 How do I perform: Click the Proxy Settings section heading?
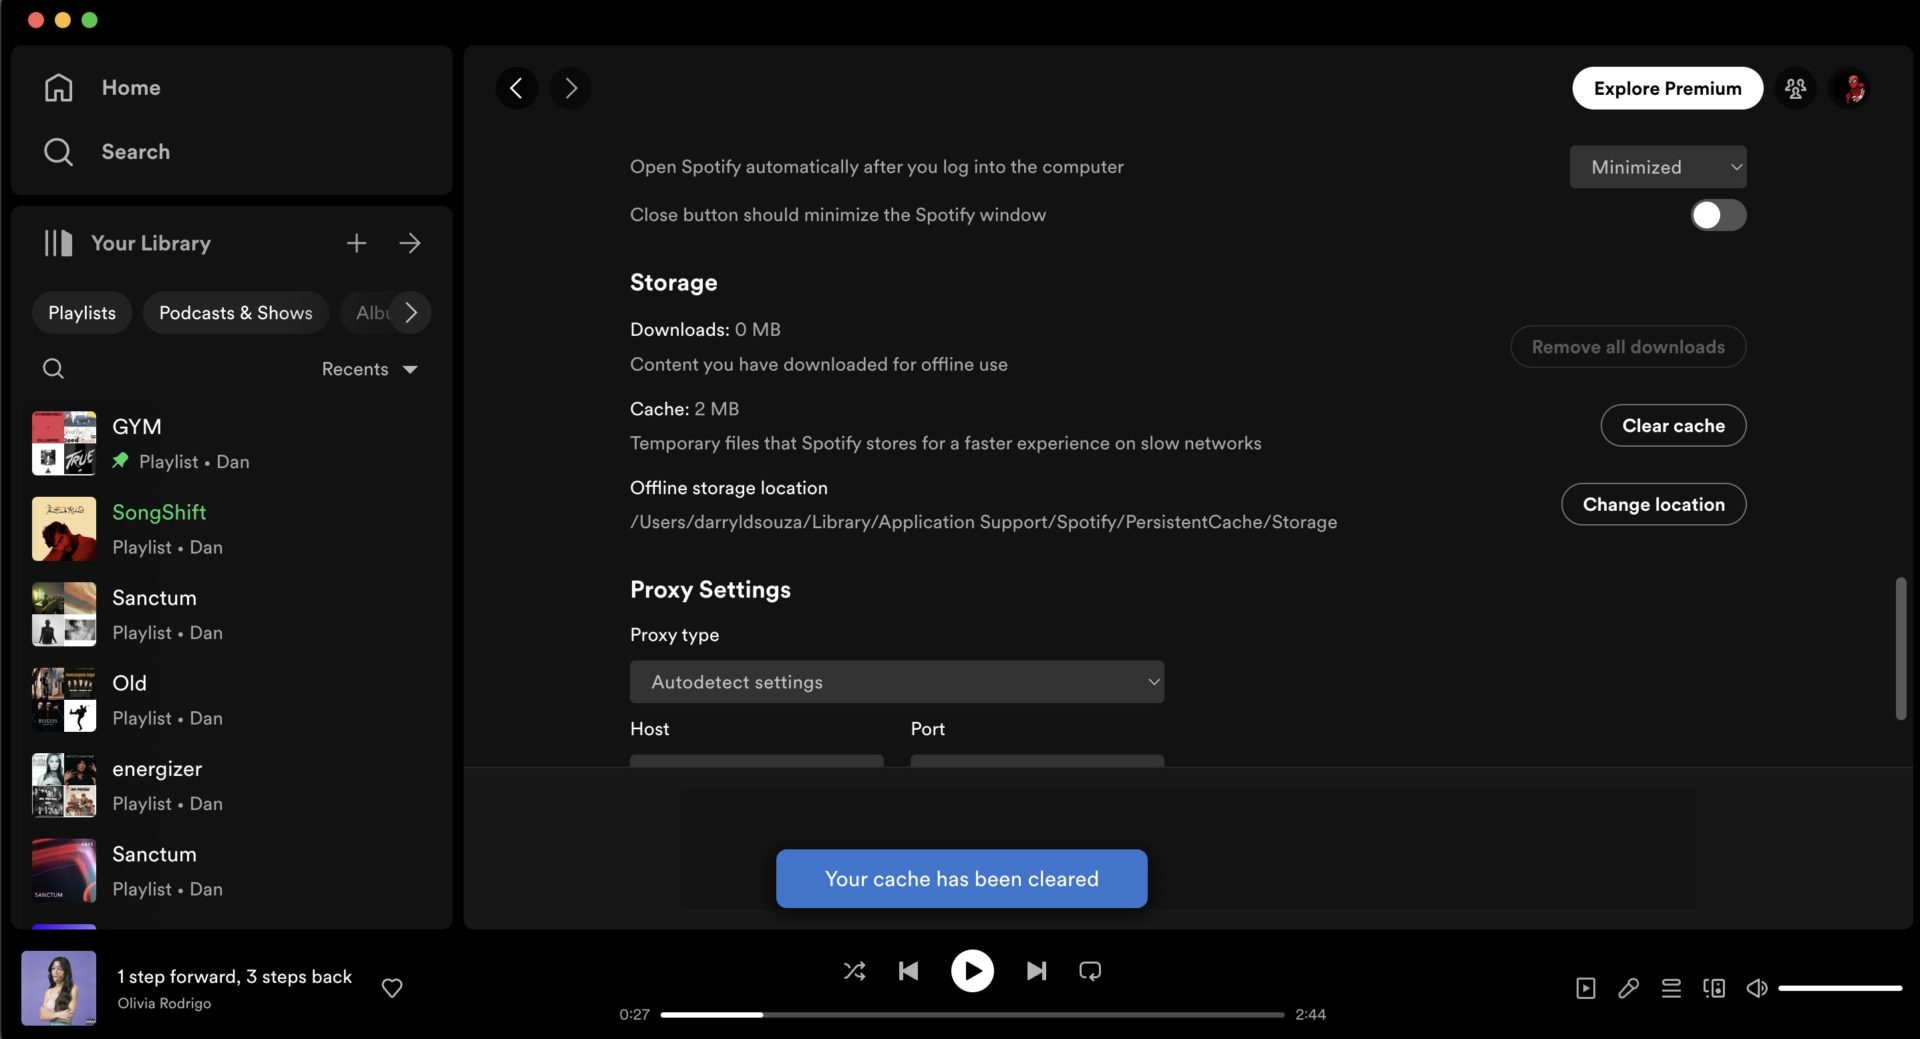tap(710, 590)
